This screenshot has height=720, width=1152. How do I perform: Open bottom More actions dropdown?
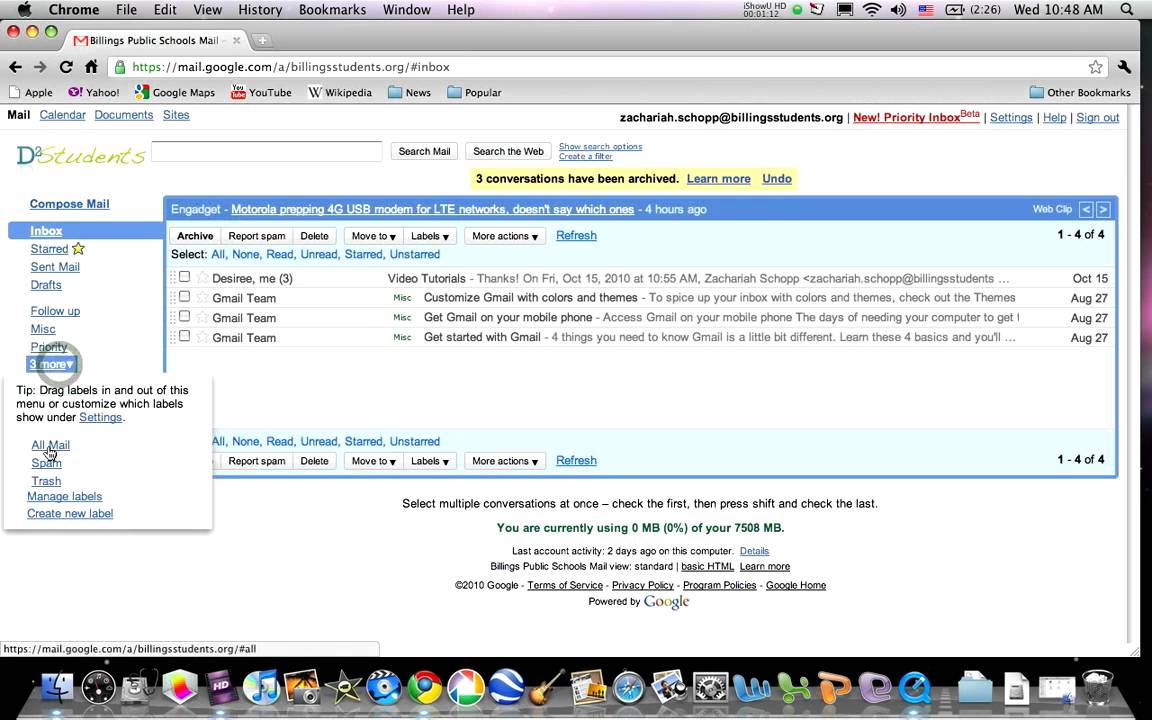[x=505, y=461]
